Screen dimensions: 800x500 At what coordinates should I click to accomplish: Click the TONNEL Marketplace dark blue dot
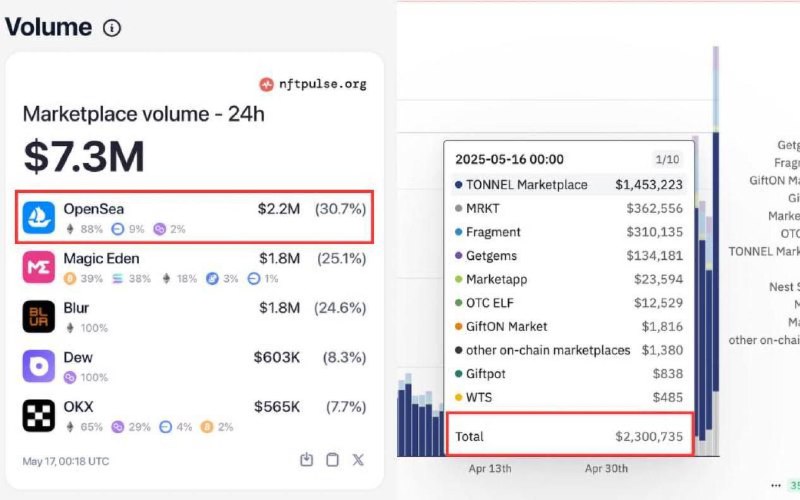458,185
